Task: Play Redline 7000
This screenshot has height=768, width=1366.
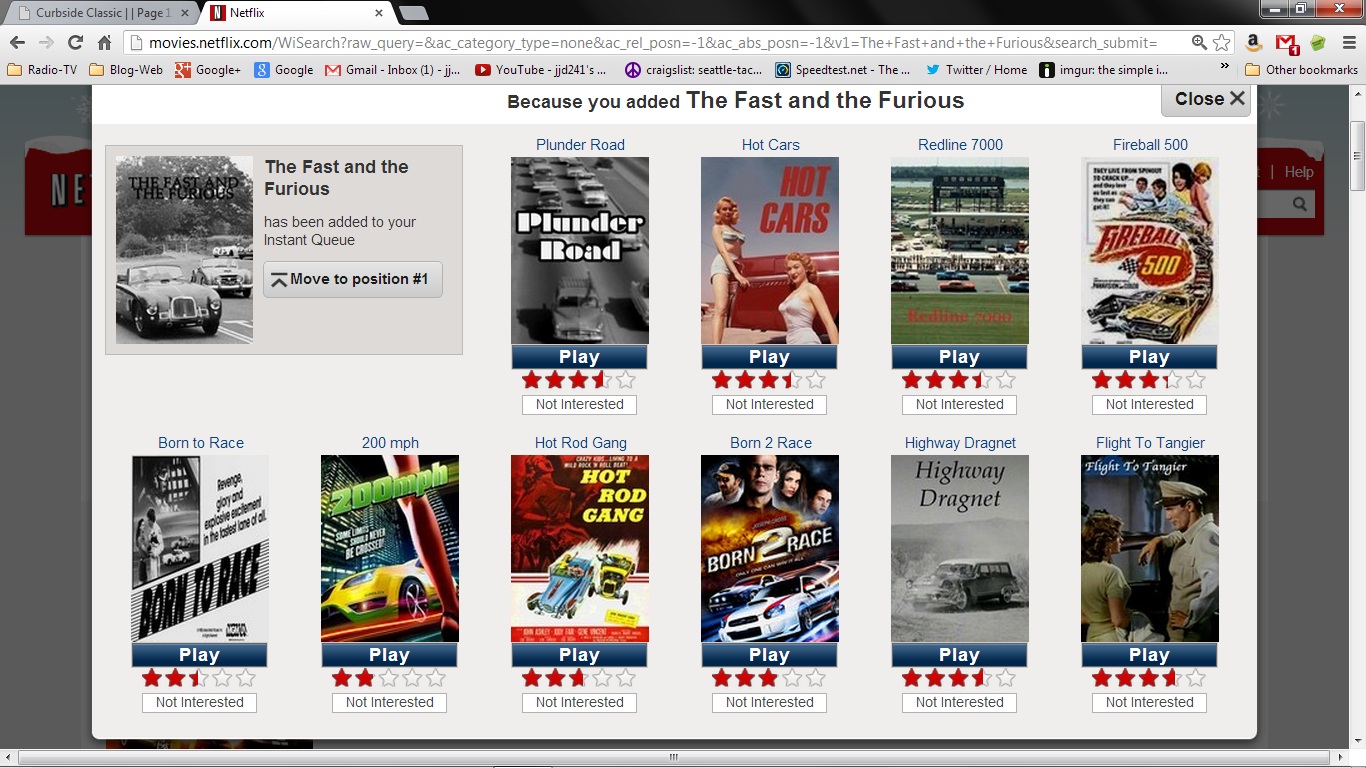Action: [x=959, y=357]
